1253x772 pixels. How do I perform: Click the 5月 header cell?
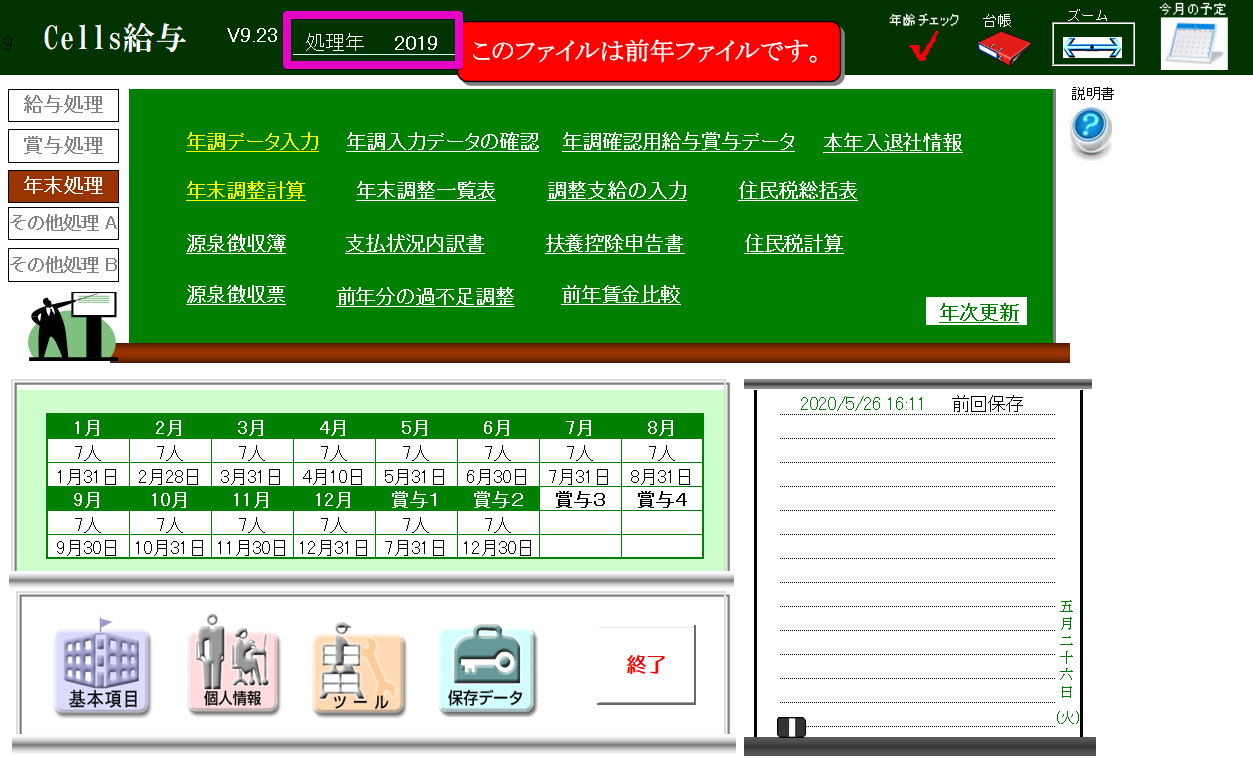pos(416,428)
